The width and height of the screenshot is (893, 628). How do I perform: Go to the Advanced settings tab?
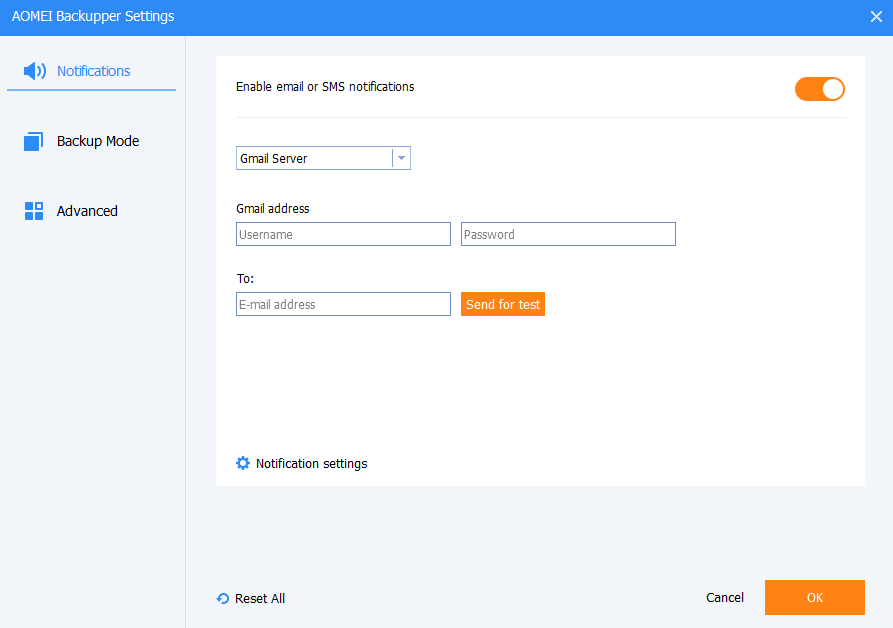click(87, 211)
